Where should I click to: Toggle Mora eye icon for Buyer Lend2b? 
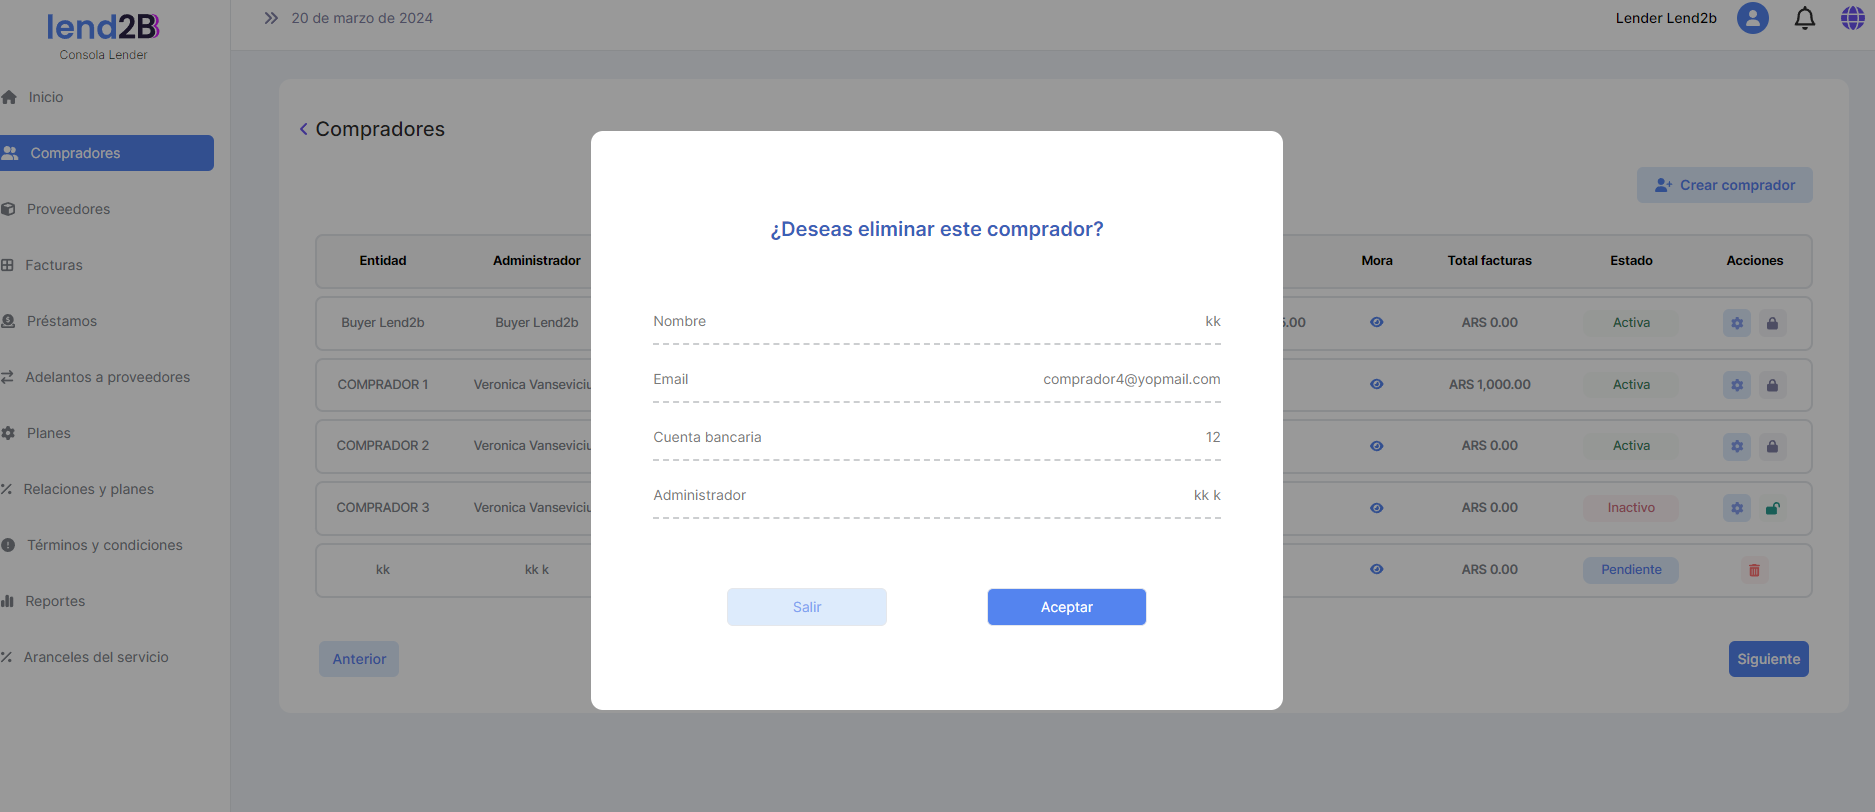click(x=1377, y=322)
